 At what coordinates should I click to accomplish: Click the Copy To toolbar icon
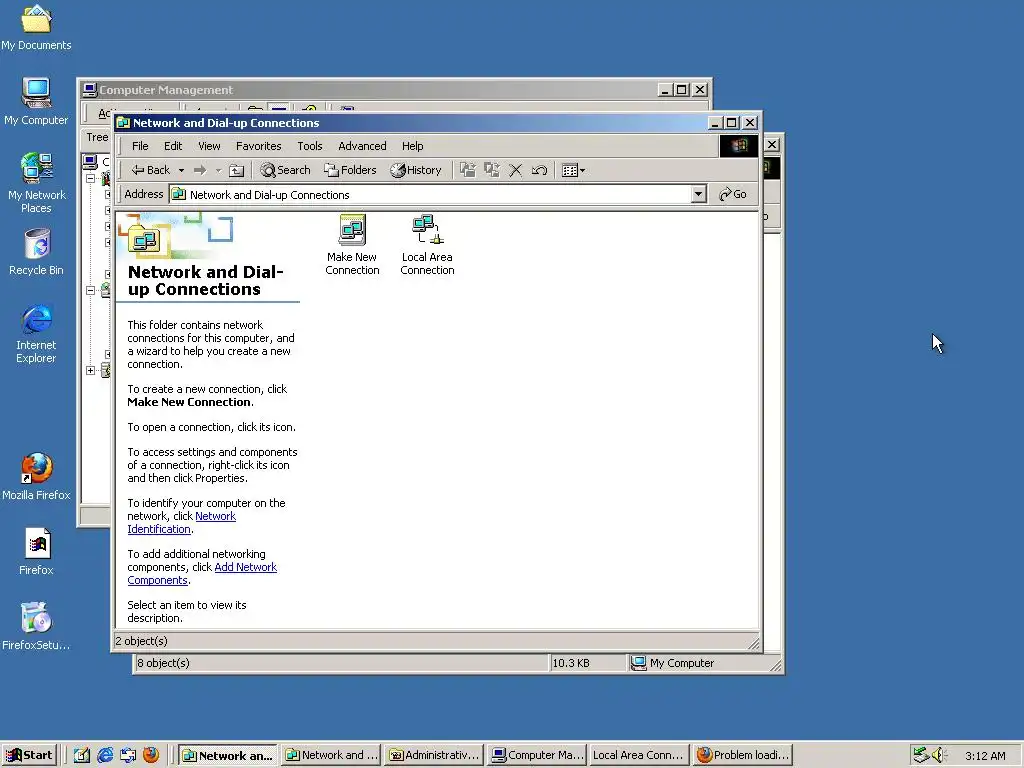coord(492,170)
